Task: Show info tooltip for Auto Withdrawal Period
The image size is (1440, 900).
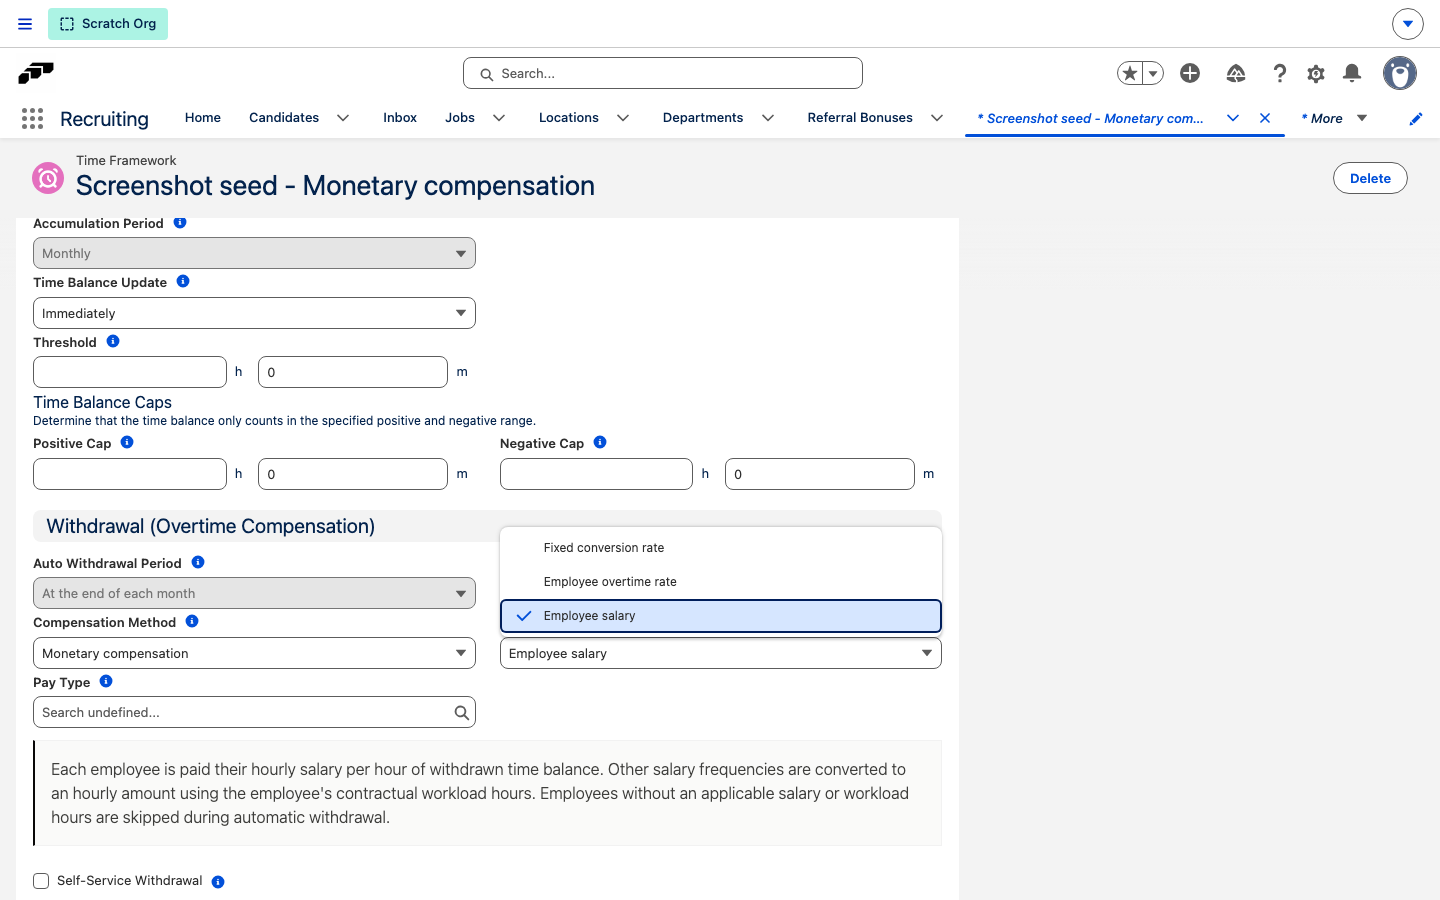Action: click(x=198, y=562)
